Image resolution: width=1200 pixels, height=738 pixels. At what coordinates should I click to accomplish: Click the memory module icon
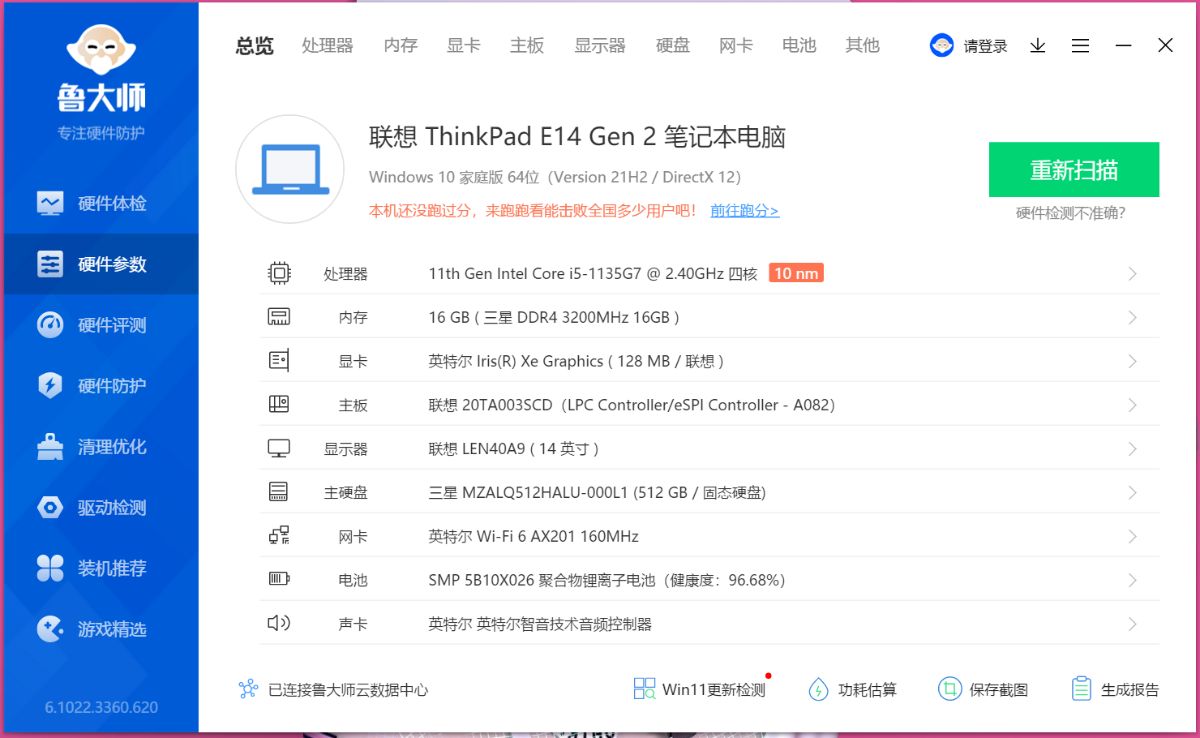(x=279, y=317)
